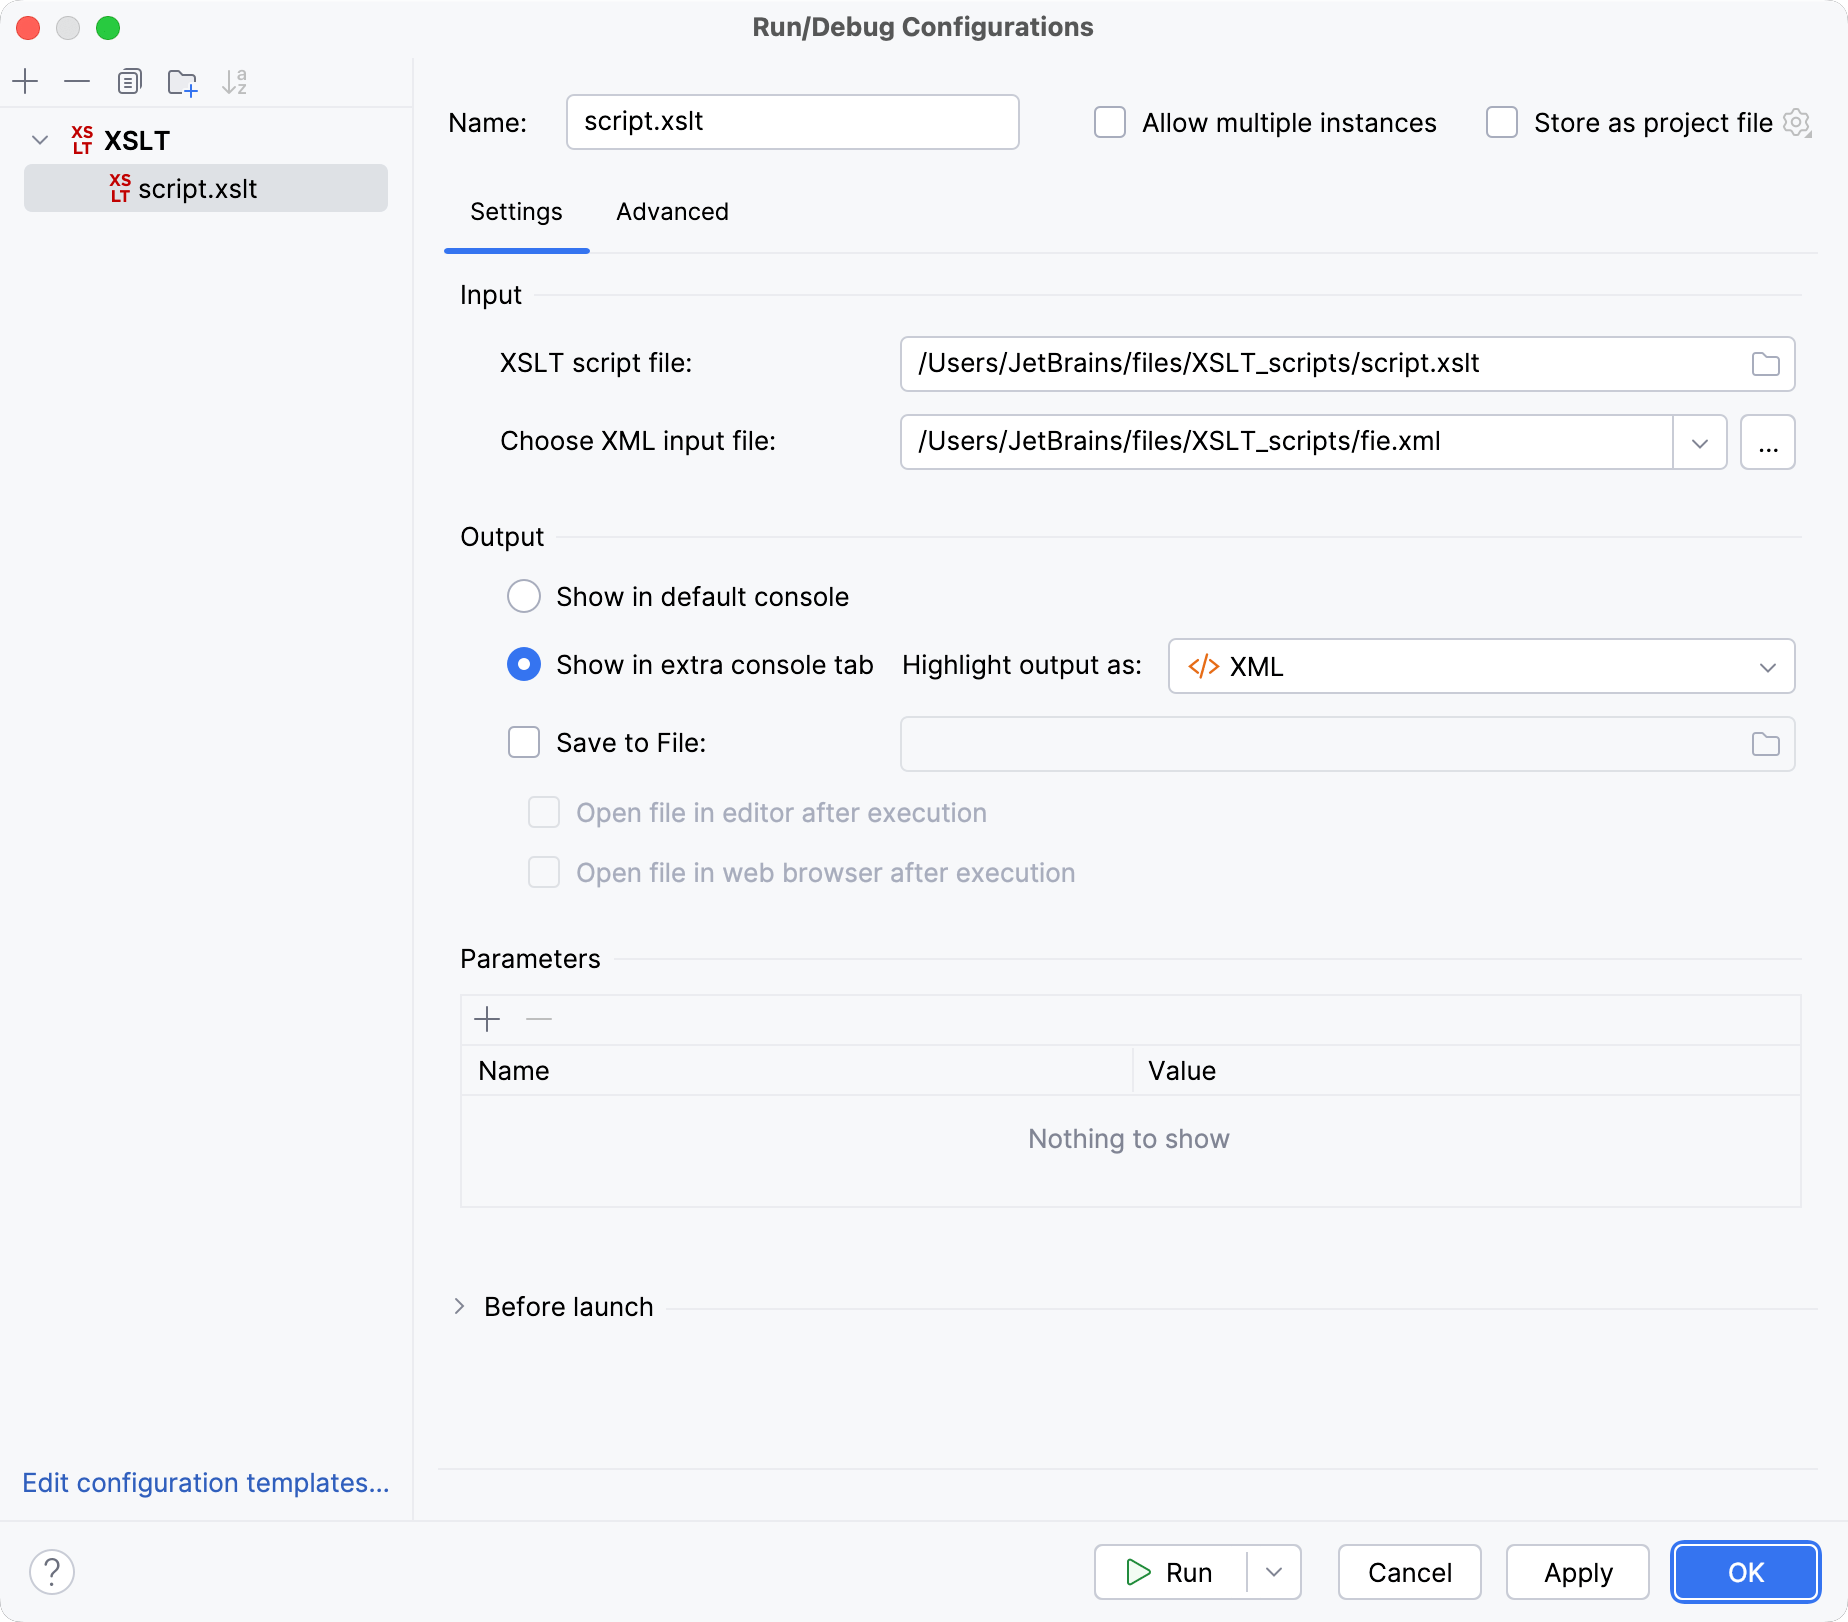Enable Allow multiple instances
The image size is (1848, 1622).
[x=1110, y=122]
